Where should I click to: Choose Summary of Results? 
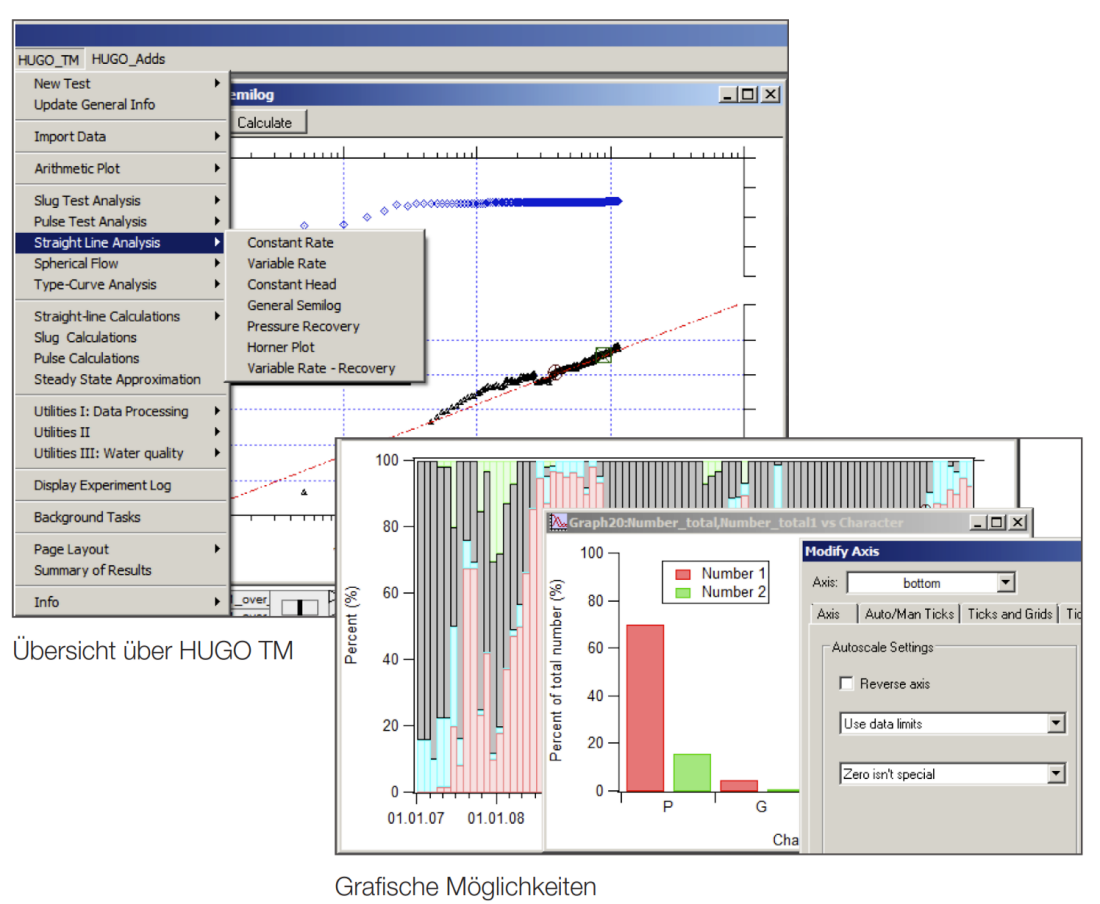[121, 570]
